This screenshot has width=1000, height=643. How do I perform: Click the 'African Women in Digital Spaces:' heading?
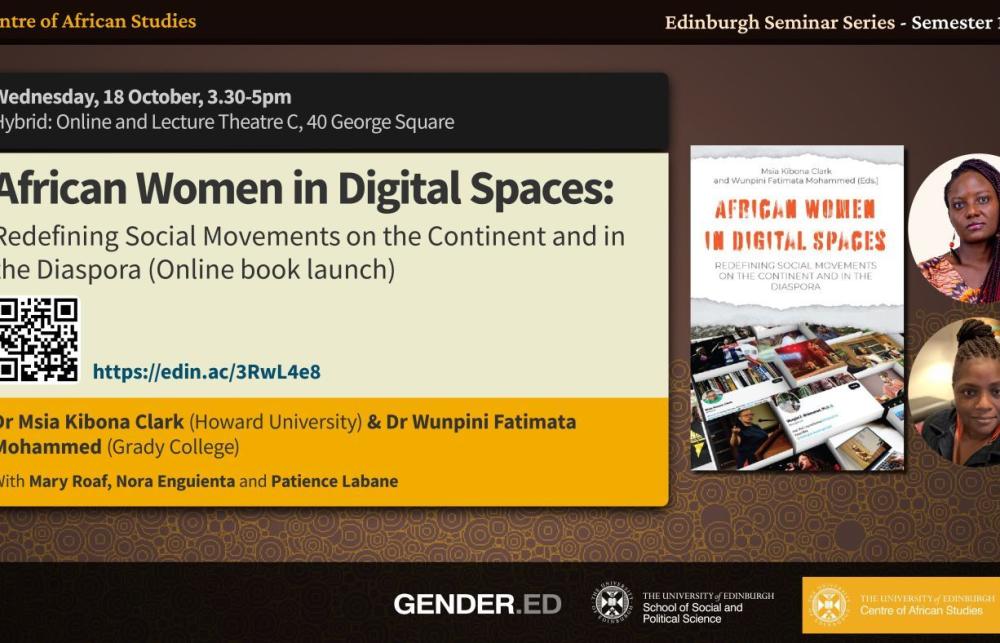[305, 188]
